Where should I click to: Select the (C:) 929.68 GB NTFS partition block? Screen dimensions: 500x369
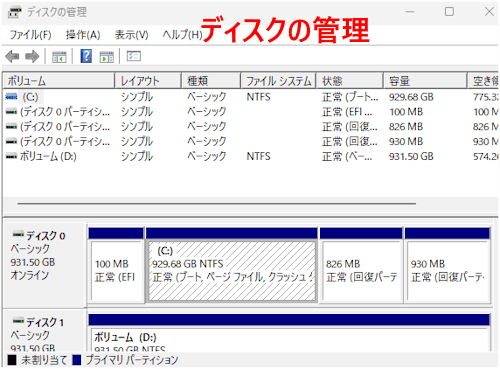[x=232, y=265]
